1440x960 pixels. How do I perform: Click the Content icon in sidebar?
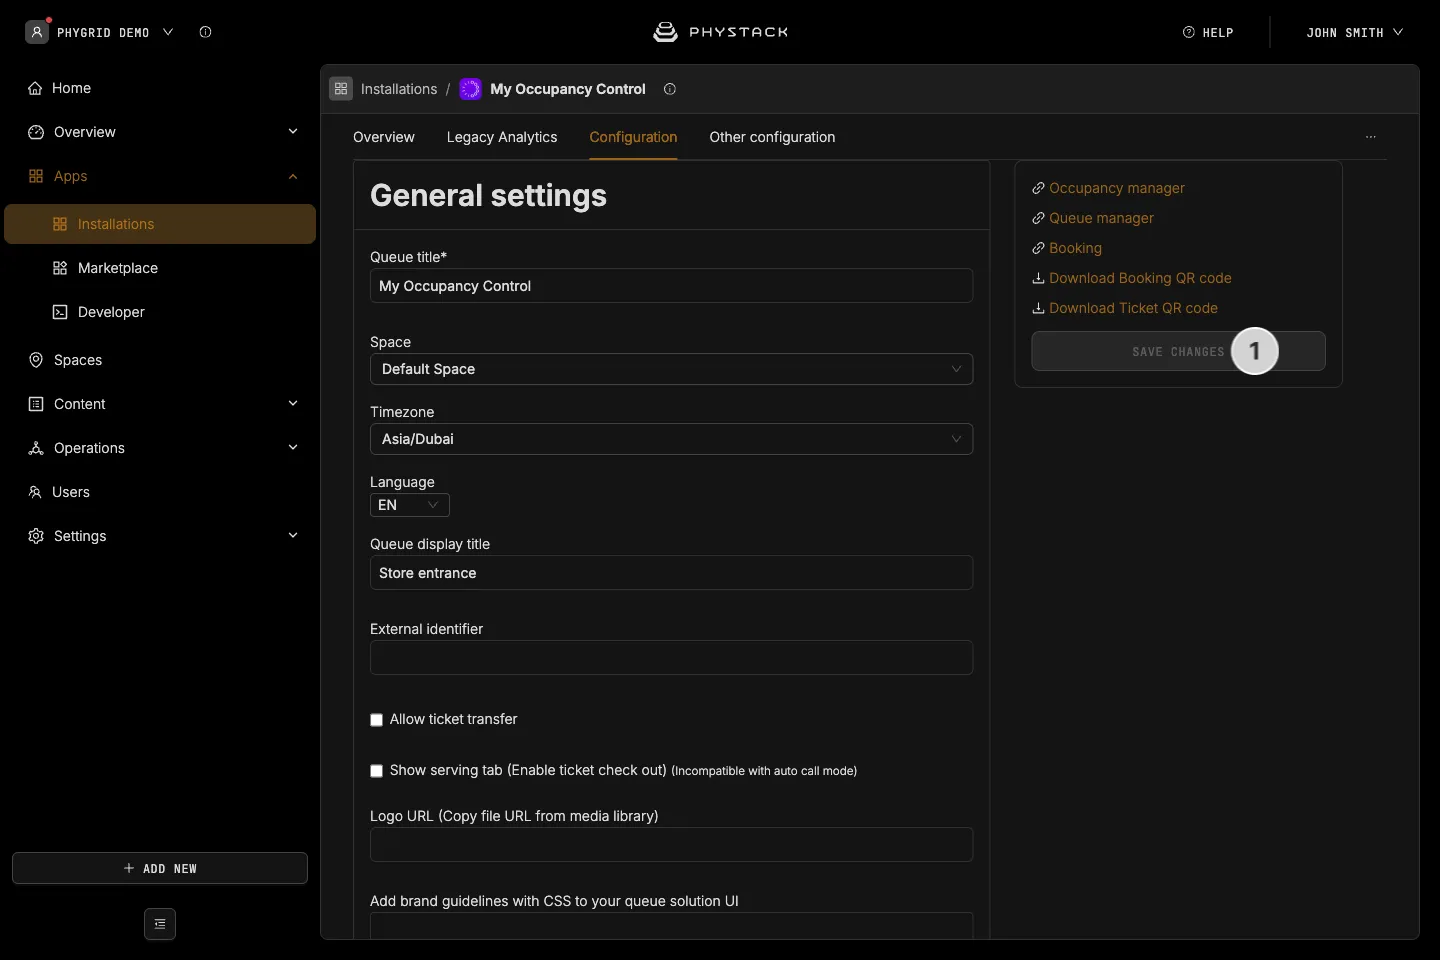(36, 404)
